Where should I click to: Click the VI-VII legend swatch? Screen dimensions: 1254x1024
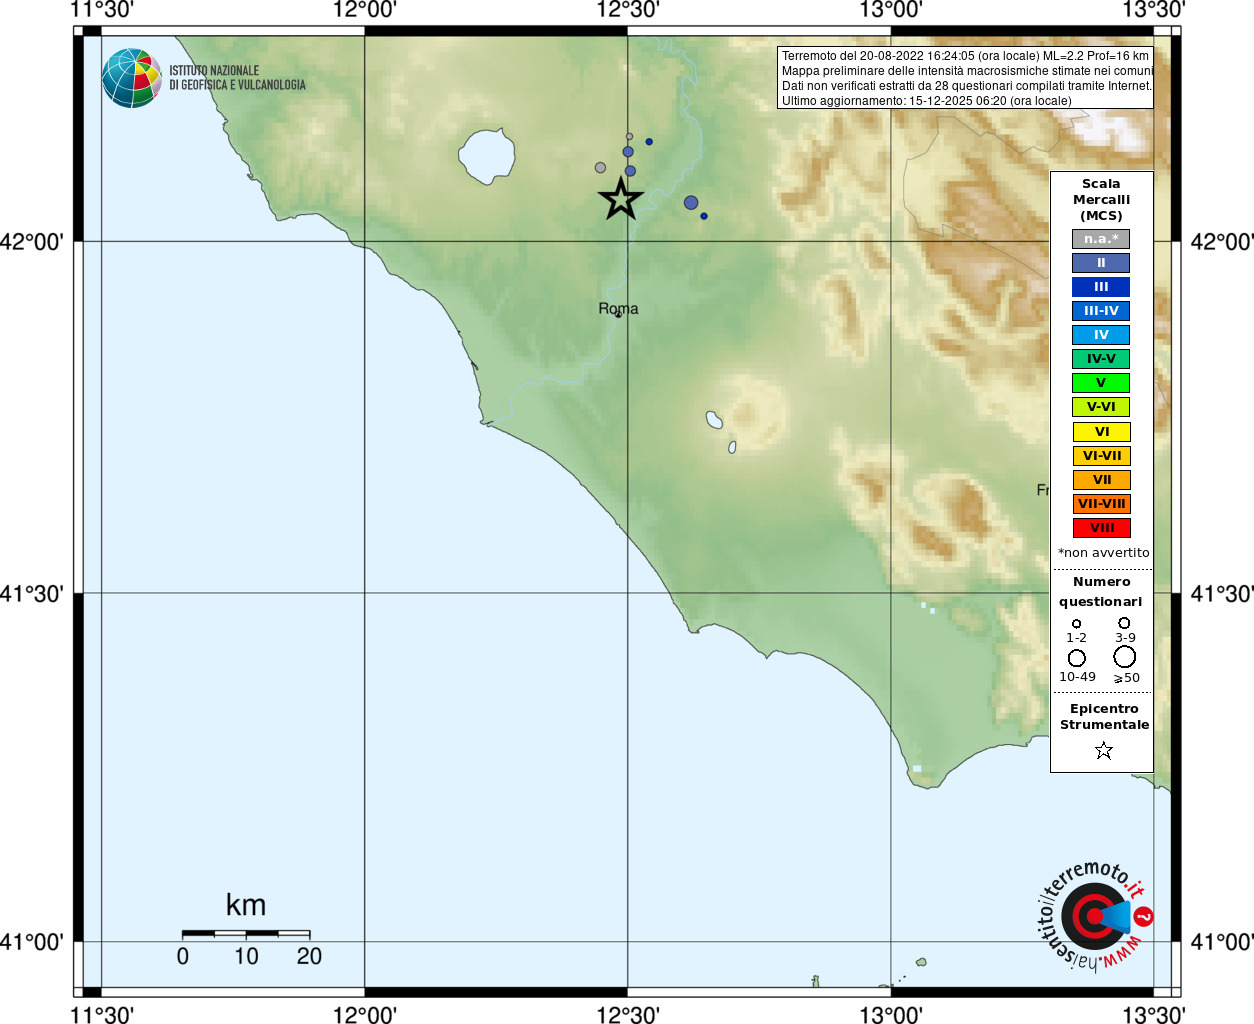pos(1101,456)
